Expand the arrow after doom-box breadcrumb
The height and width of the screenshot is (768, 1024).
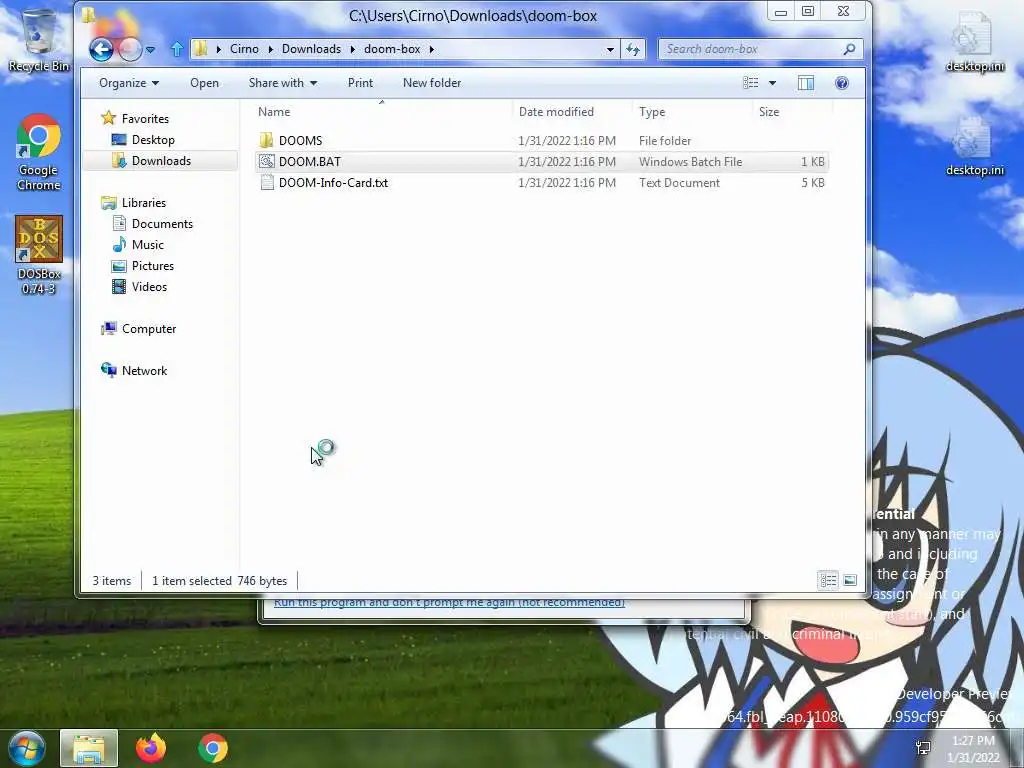point(432,49)
